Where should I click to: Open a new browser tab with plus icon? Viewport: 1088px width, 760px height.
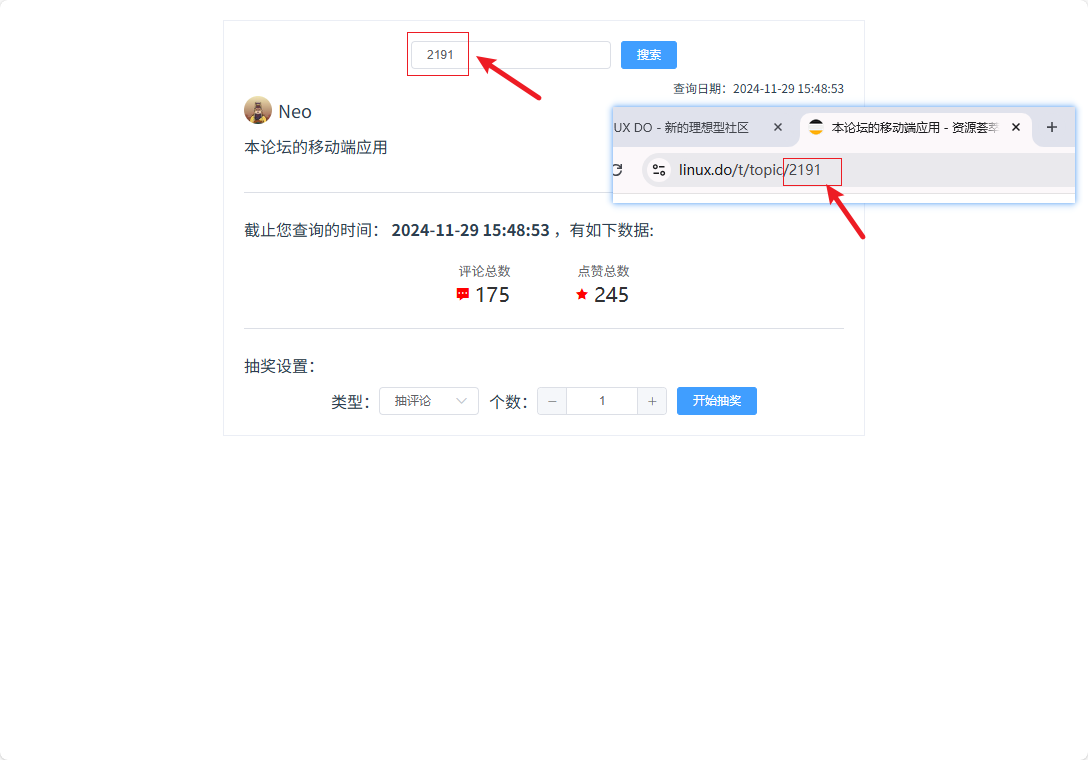pyautogui.click(x=1052, y=128)
